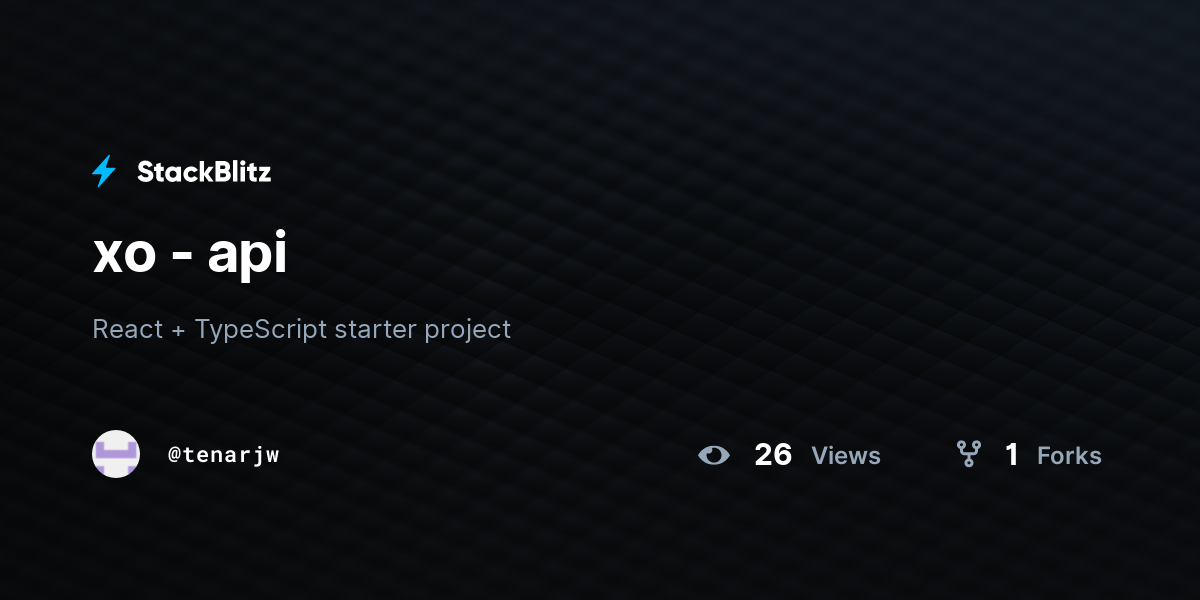Click the view count number 26
Viewport: 1200px width, 600px height.
pyautogui.click(x=773, y=455)
